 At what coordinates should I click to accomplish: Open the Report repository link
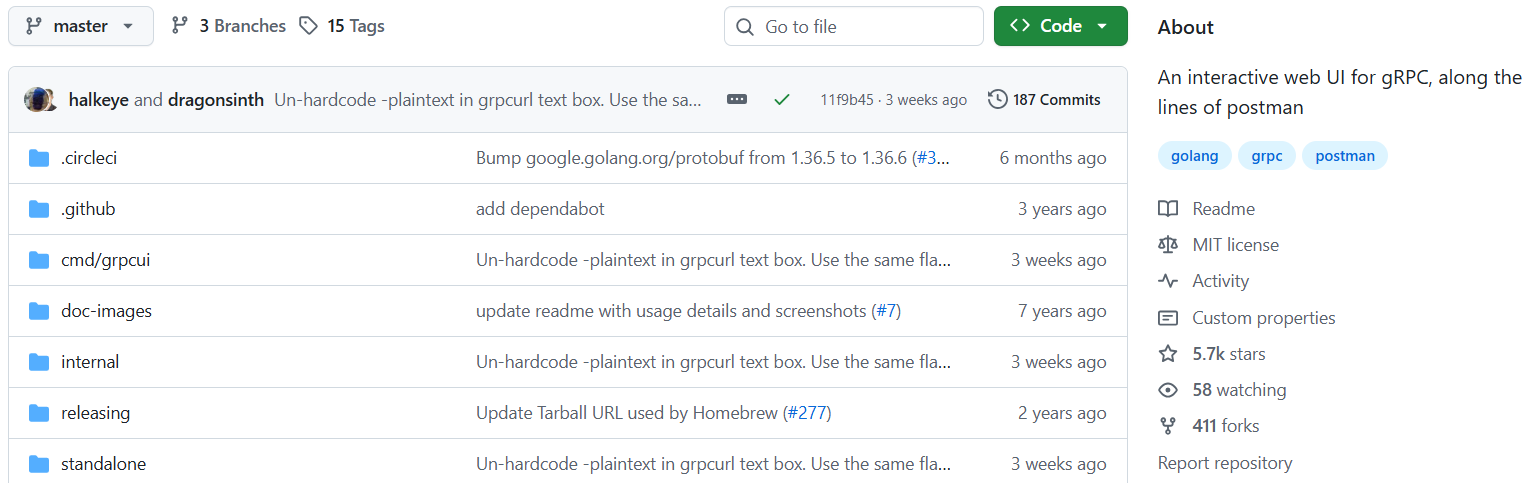coord(1224,463)
